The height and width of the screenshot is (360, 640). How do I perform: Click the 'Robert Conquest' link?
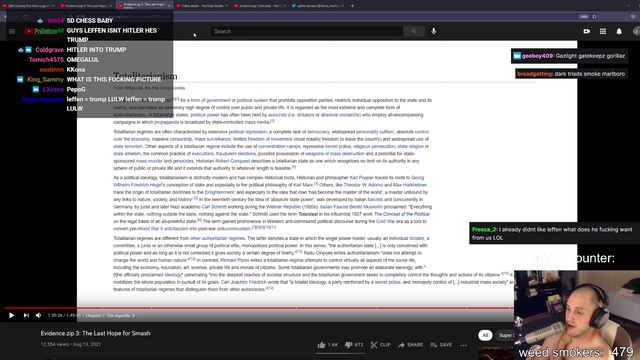(x=232, y=161)
